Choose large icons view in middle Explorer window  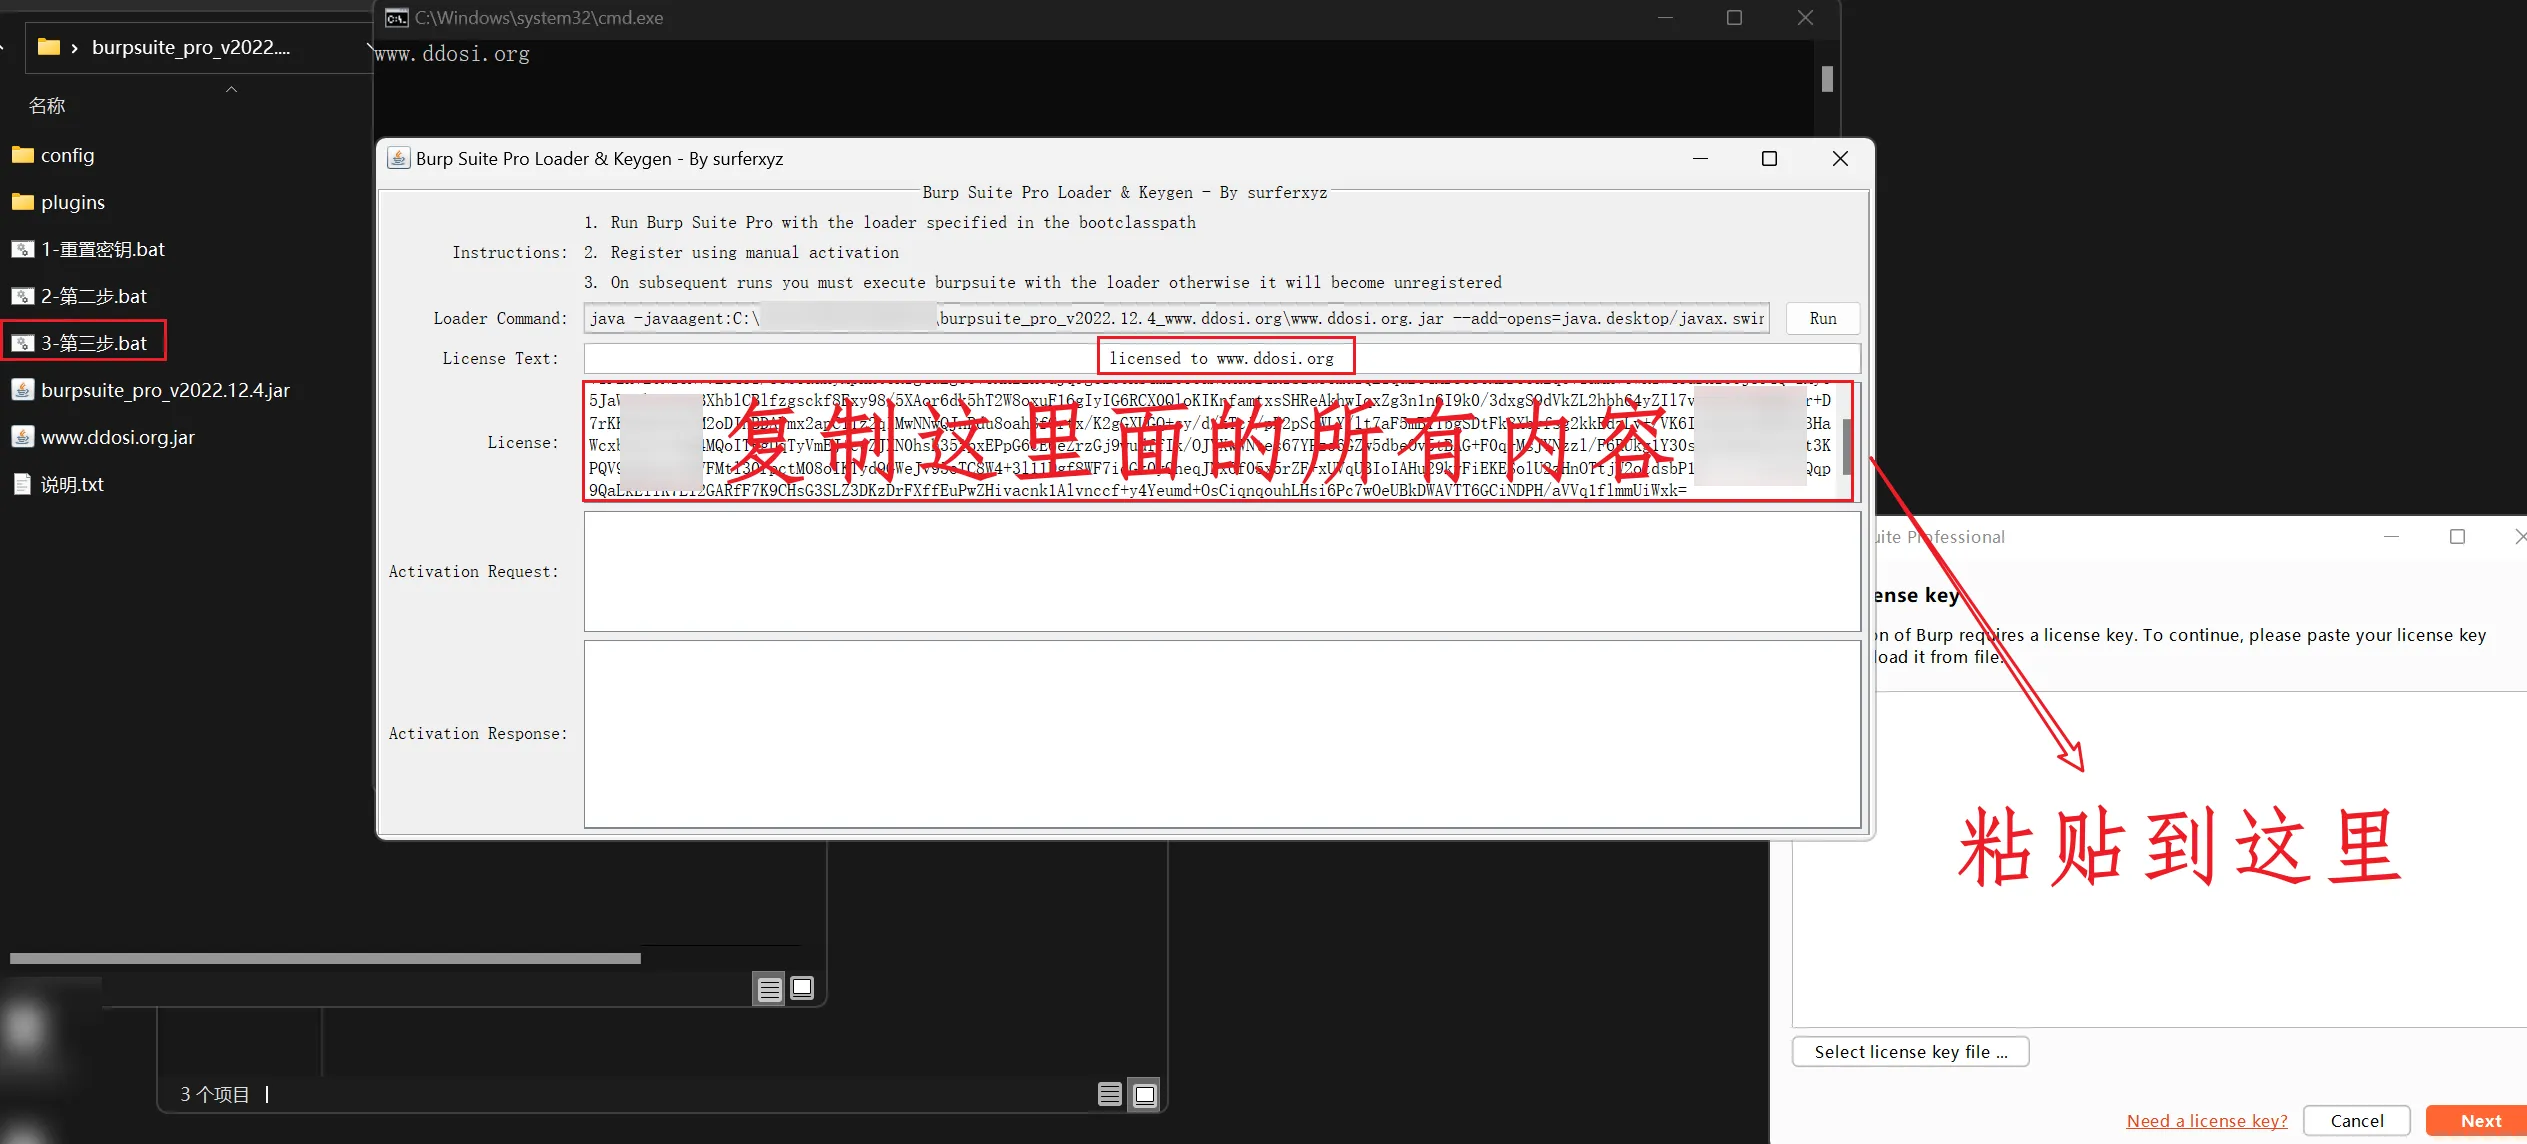point(802,988)
